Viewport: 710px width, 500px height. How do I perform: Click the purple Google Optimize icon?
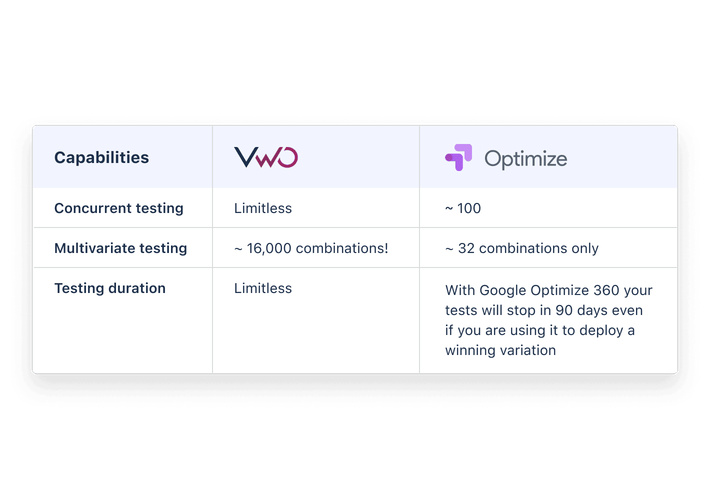tap(458, 157)
